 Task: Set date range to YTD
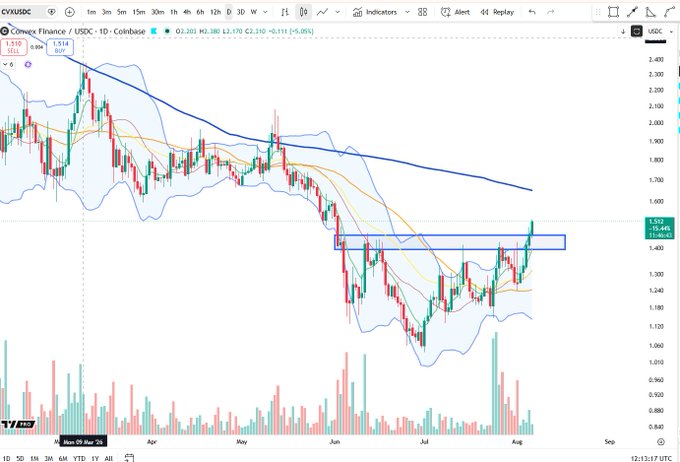pos(79,458)
